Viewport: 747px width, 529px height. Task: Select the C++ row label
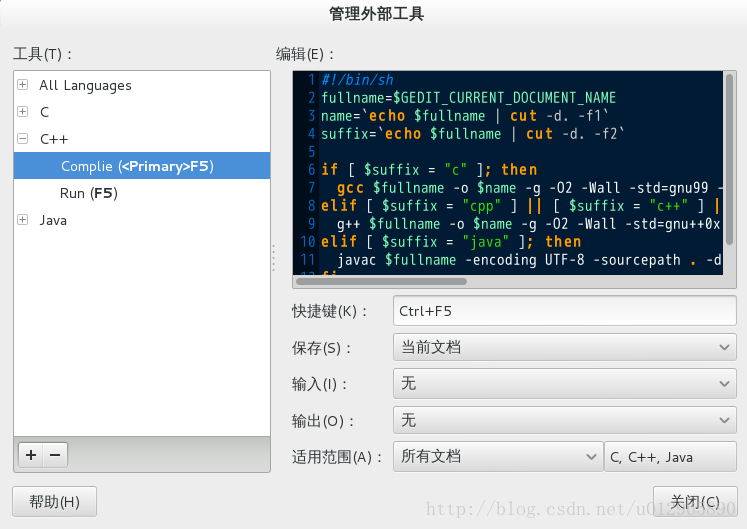click(54, 139)
